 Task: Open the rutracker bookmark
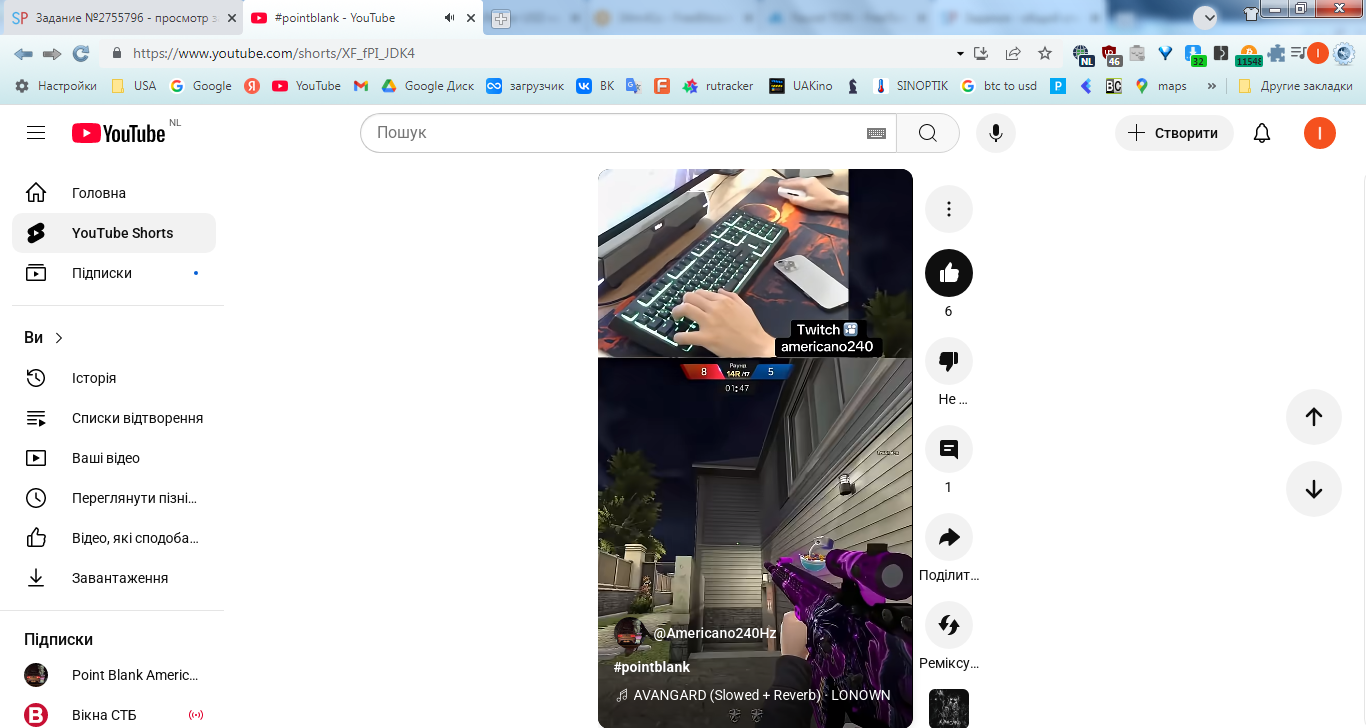[x=717, y=86]
